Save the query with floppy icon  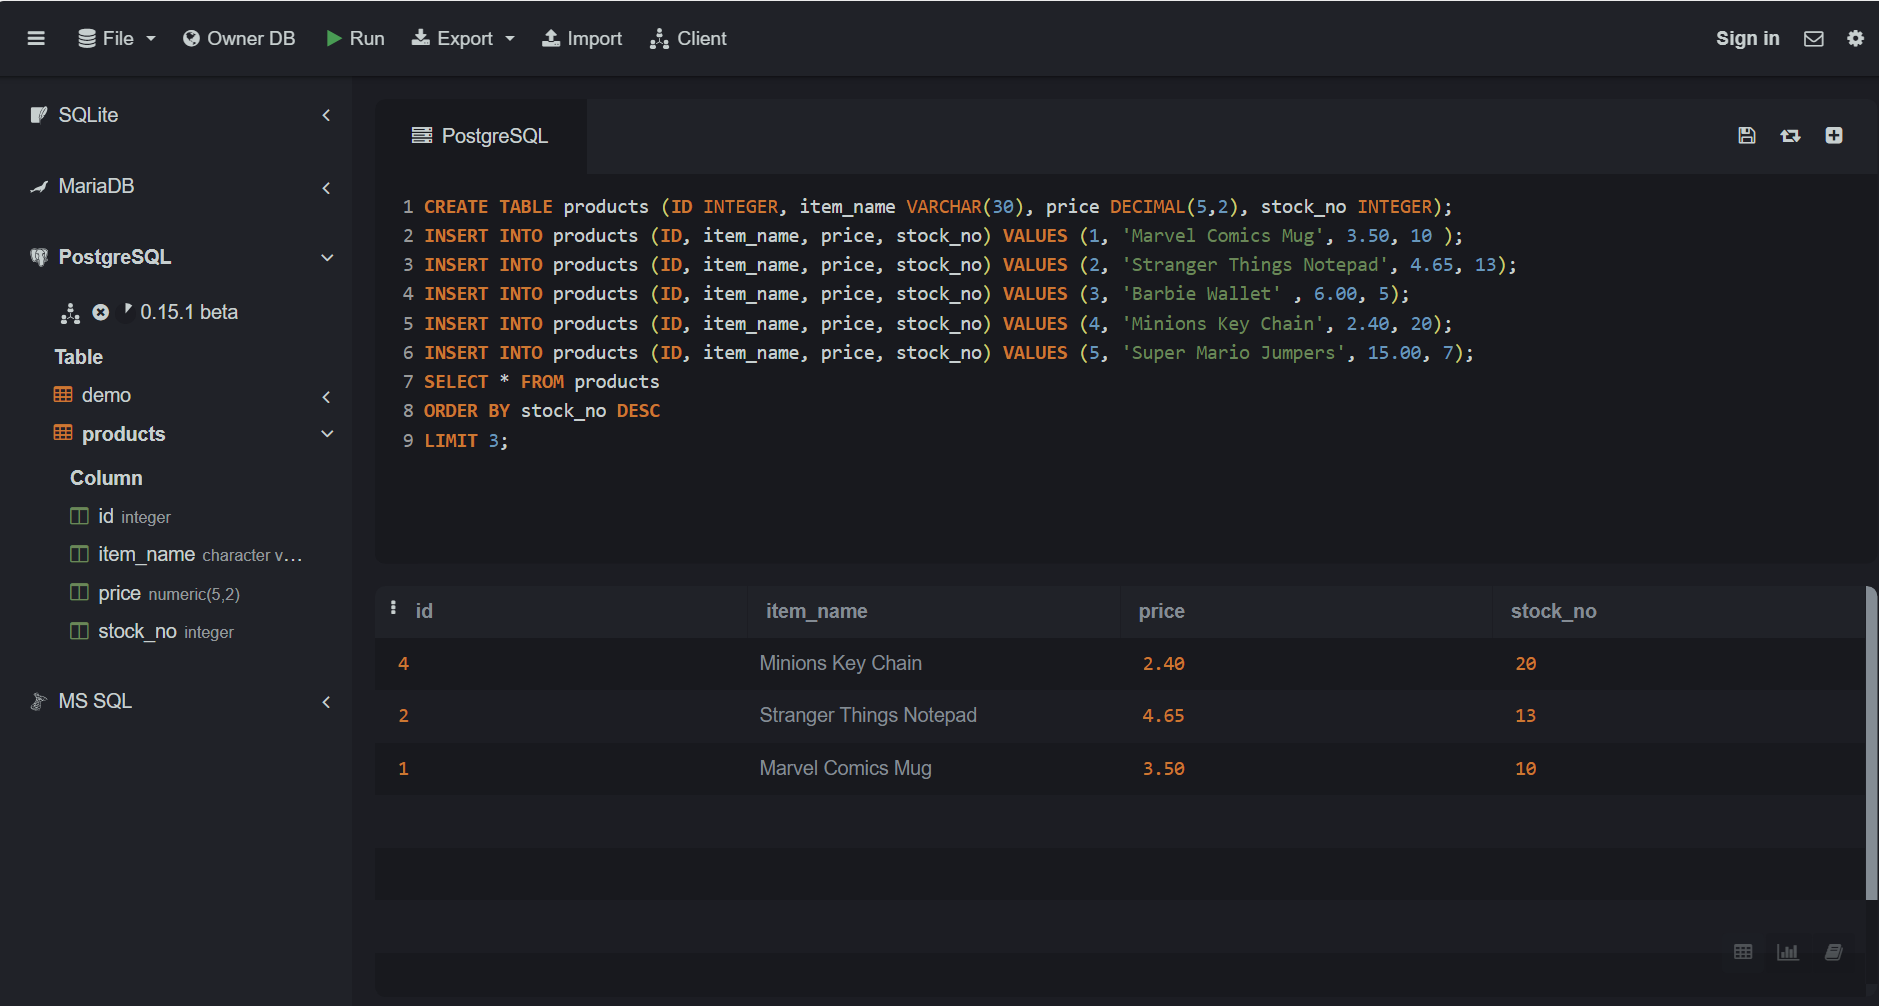tap(1746, 135)
